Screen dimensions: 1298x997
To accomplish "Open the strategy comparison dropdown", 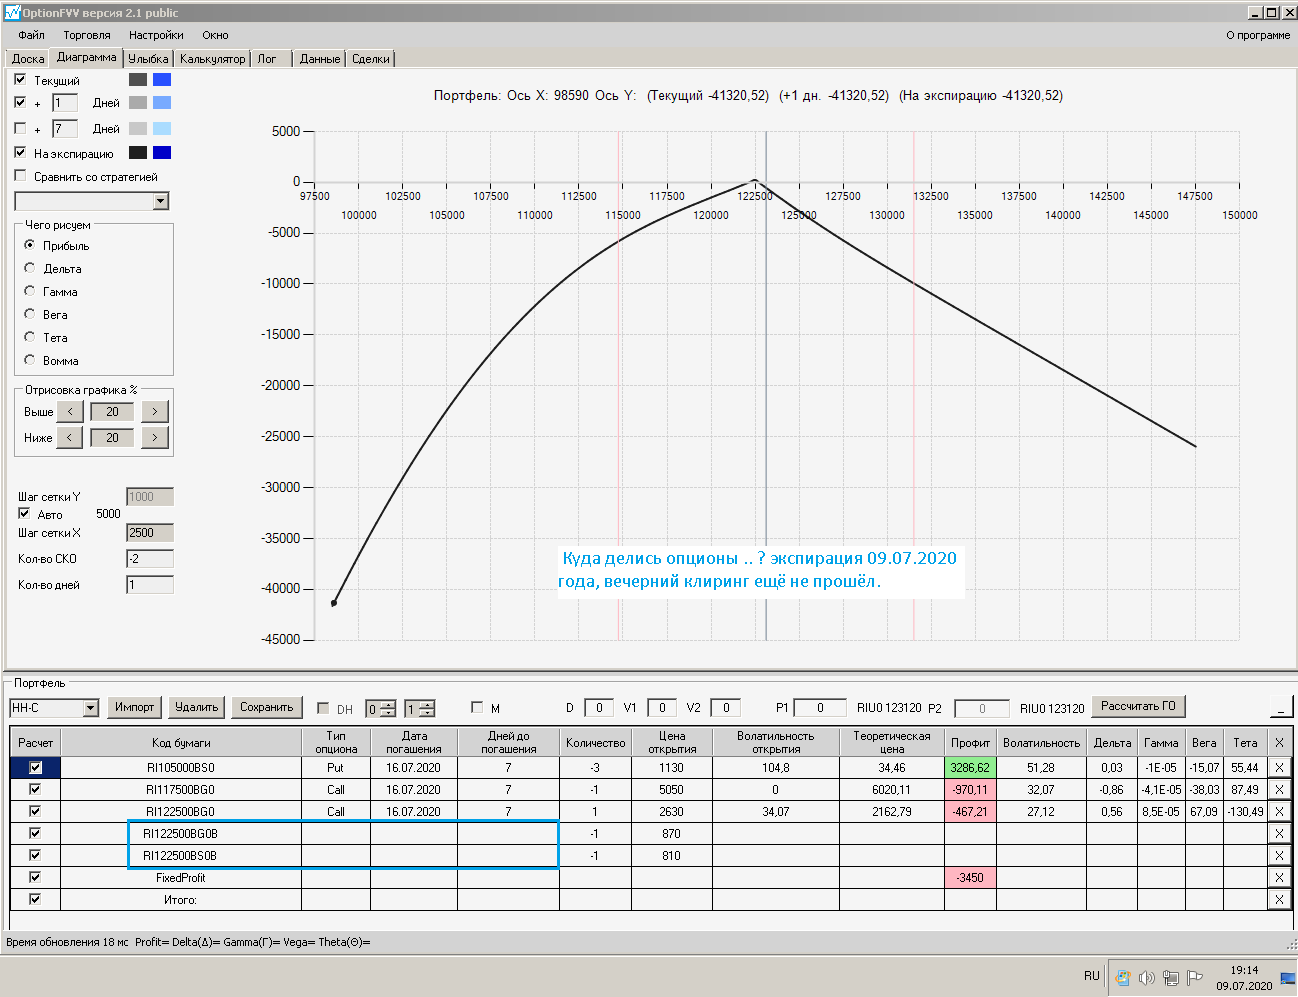I will point(161,201).
